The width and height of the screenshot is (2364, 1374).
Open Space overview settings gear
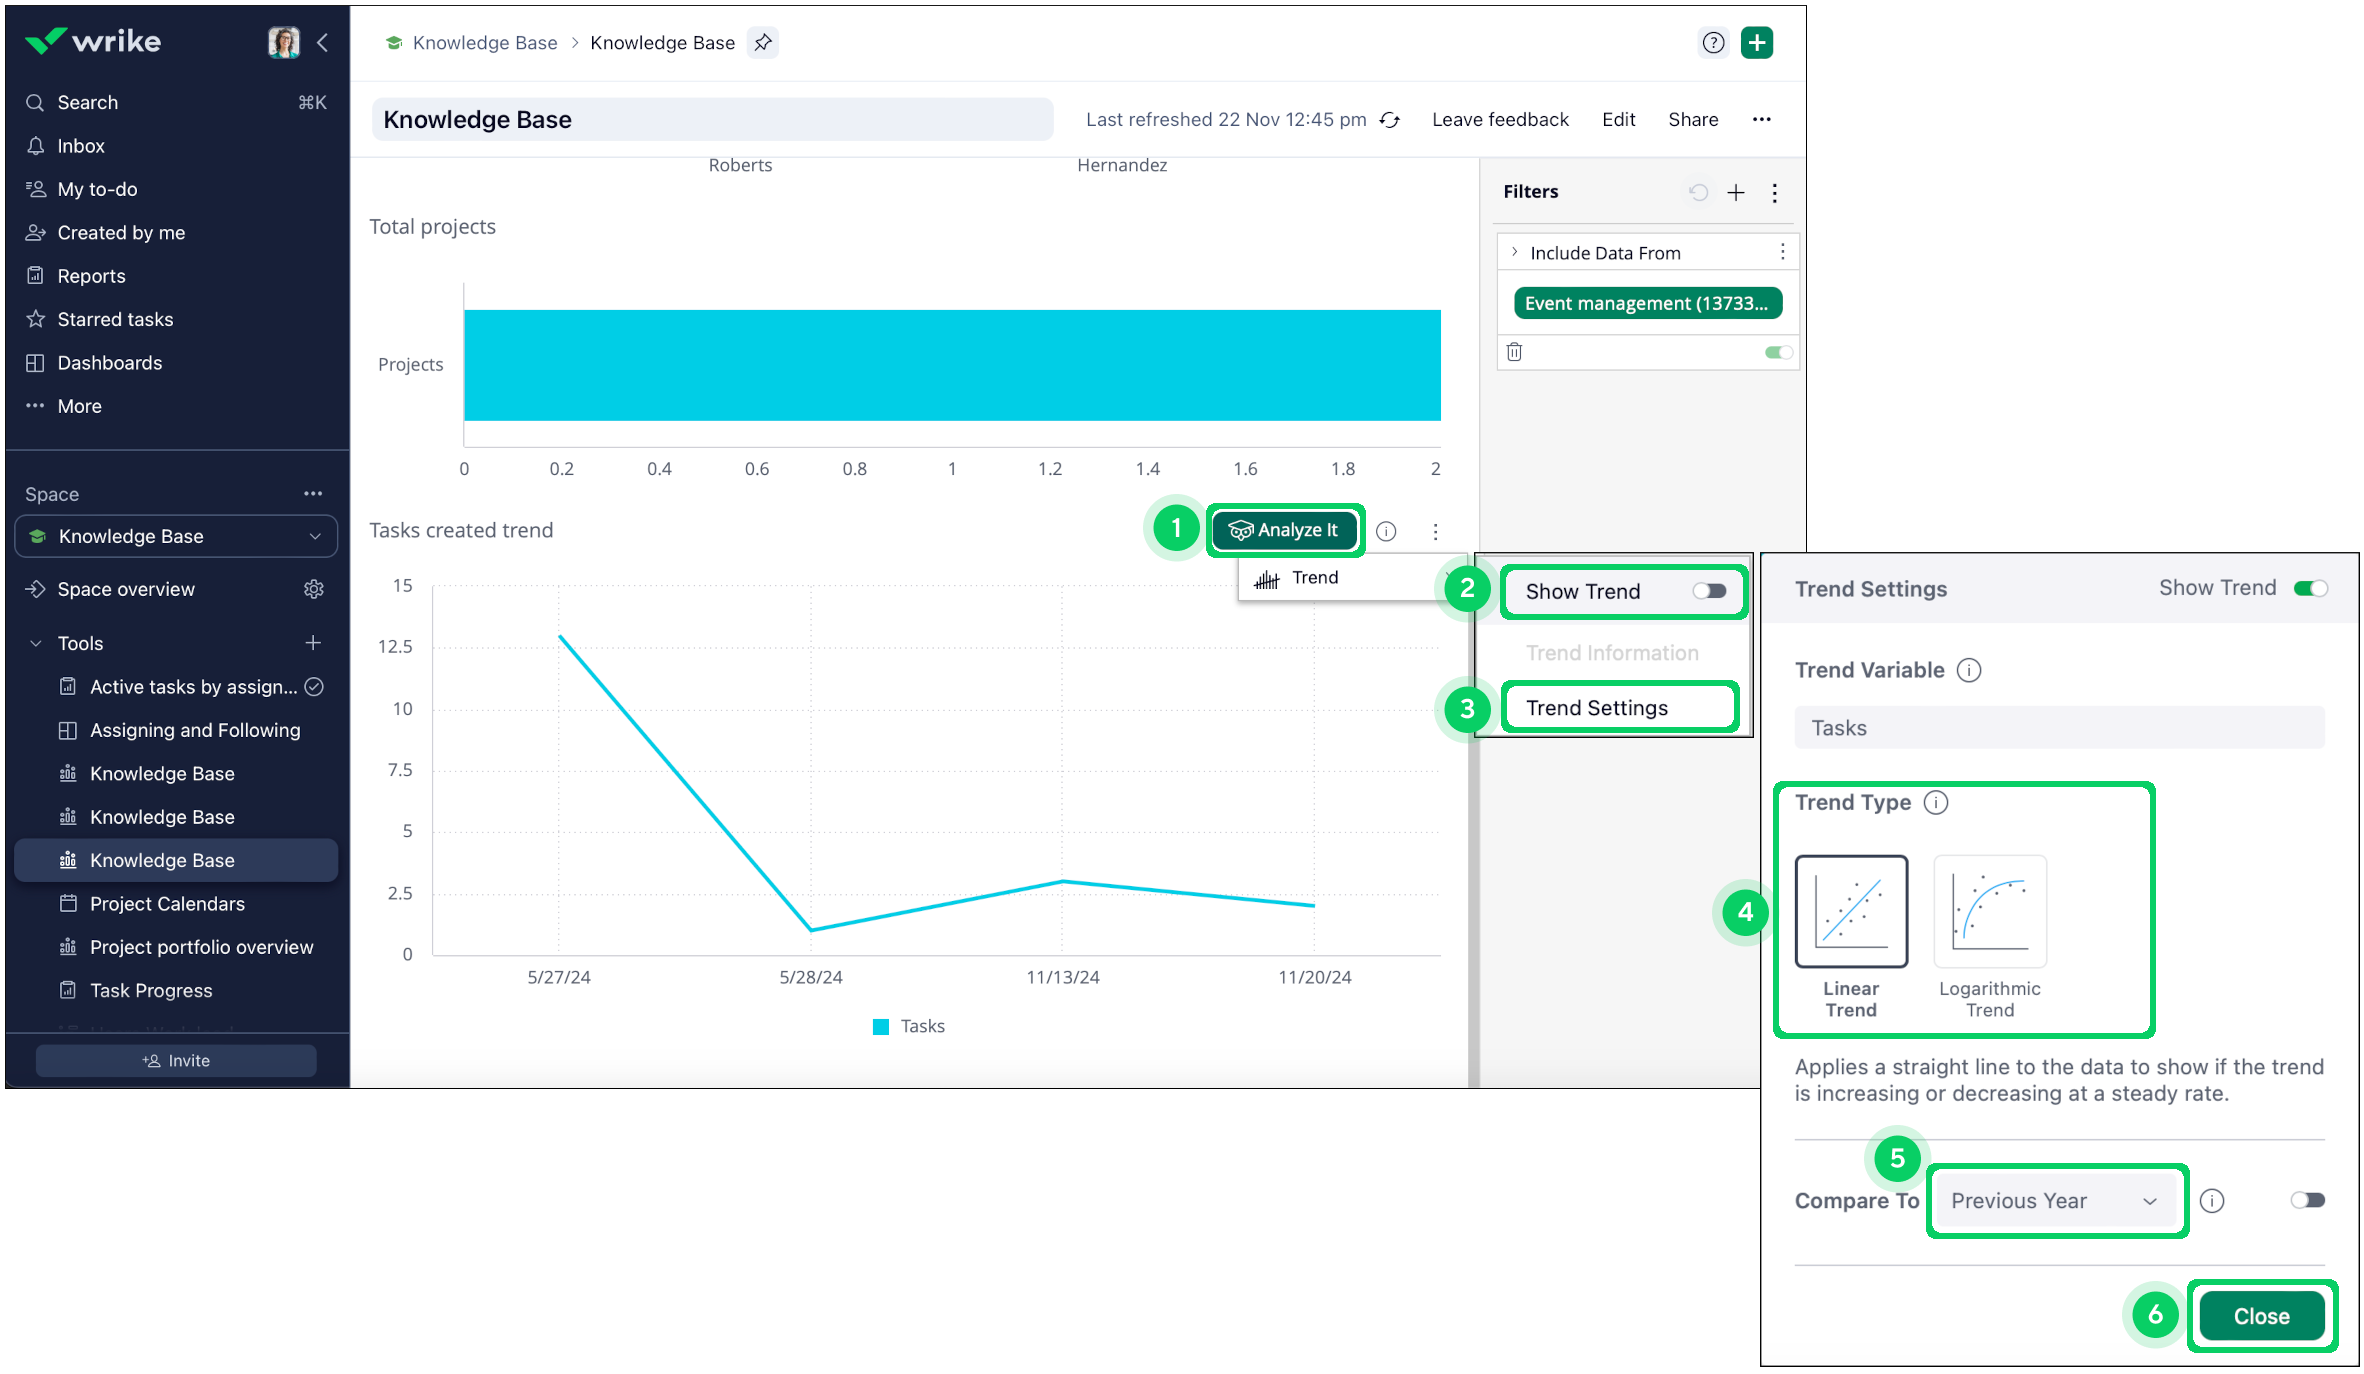click(x=314, y=589)
